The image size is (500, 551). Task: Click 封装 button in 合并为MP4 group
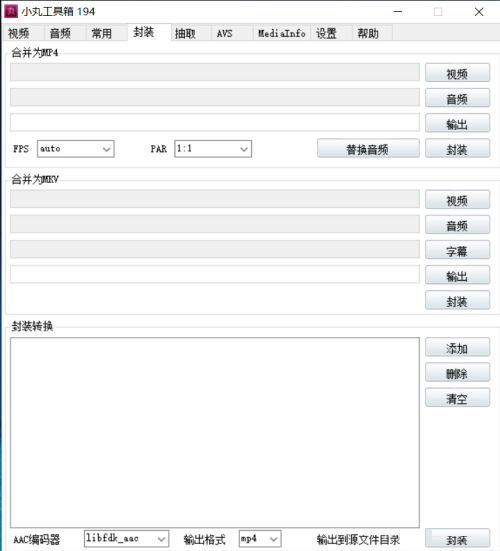(x=457, y=149)
